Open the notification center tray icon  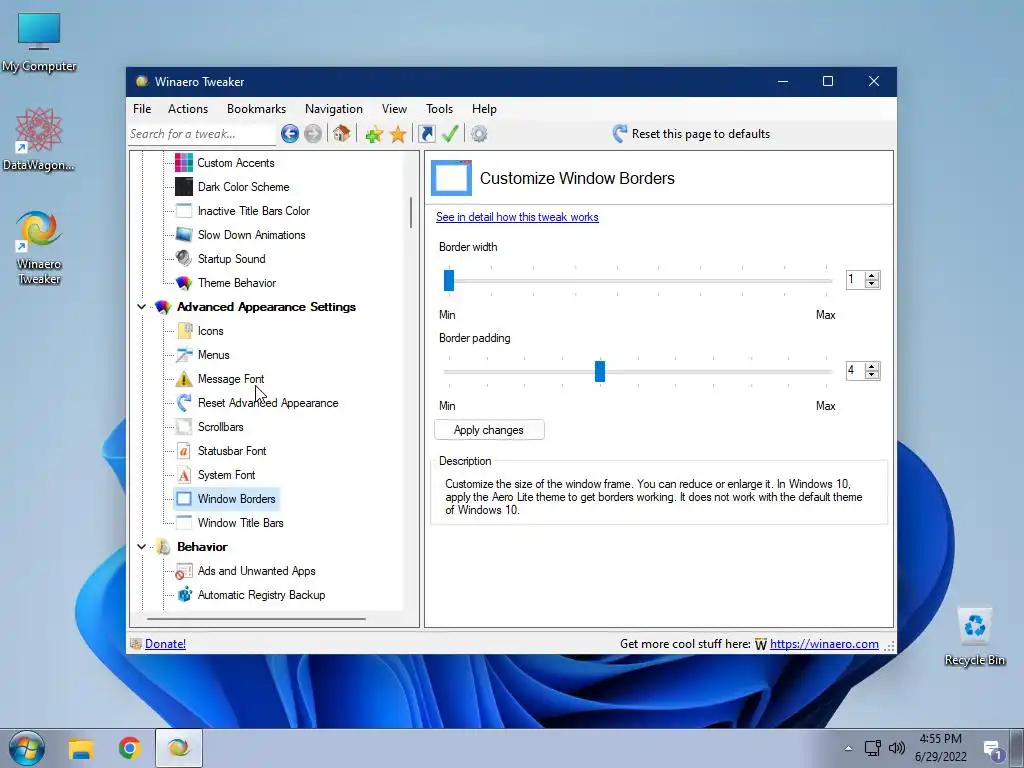[993, 750]
